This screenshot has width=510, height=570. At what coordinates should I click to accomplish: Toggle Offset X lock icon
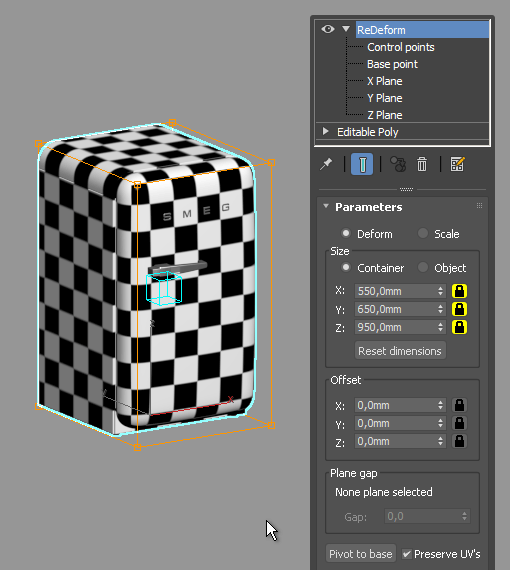459,405
